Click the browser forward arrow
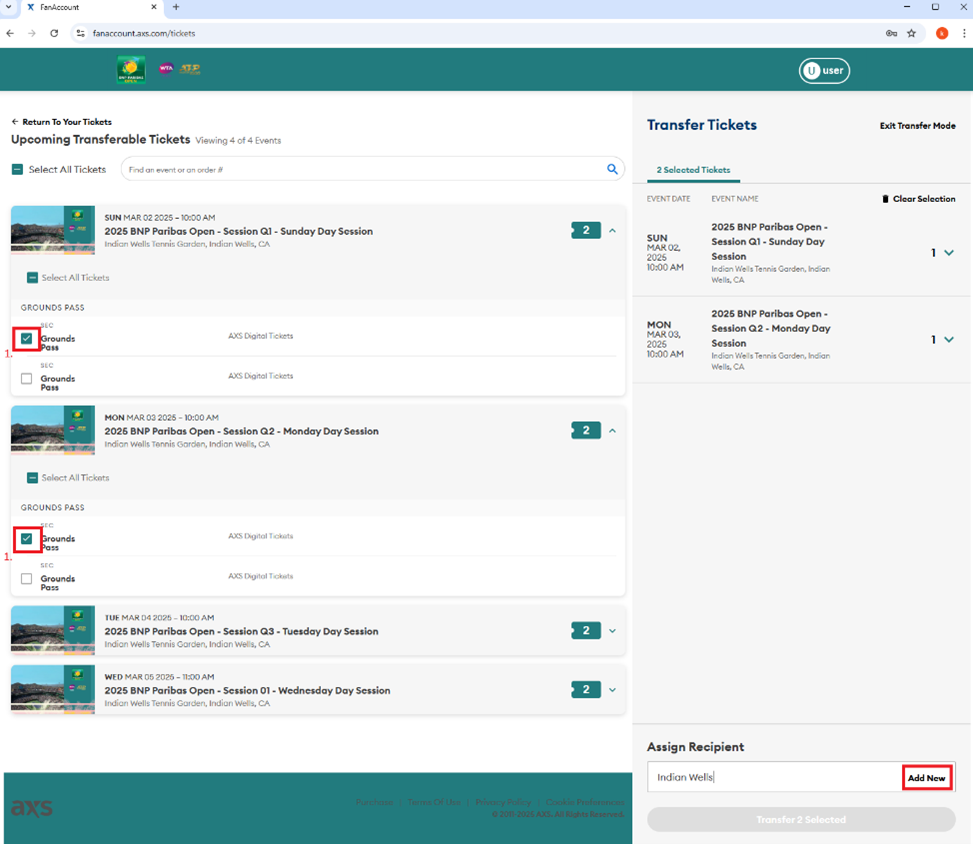This screenshot has height=844, width=973. pos(32,34)
